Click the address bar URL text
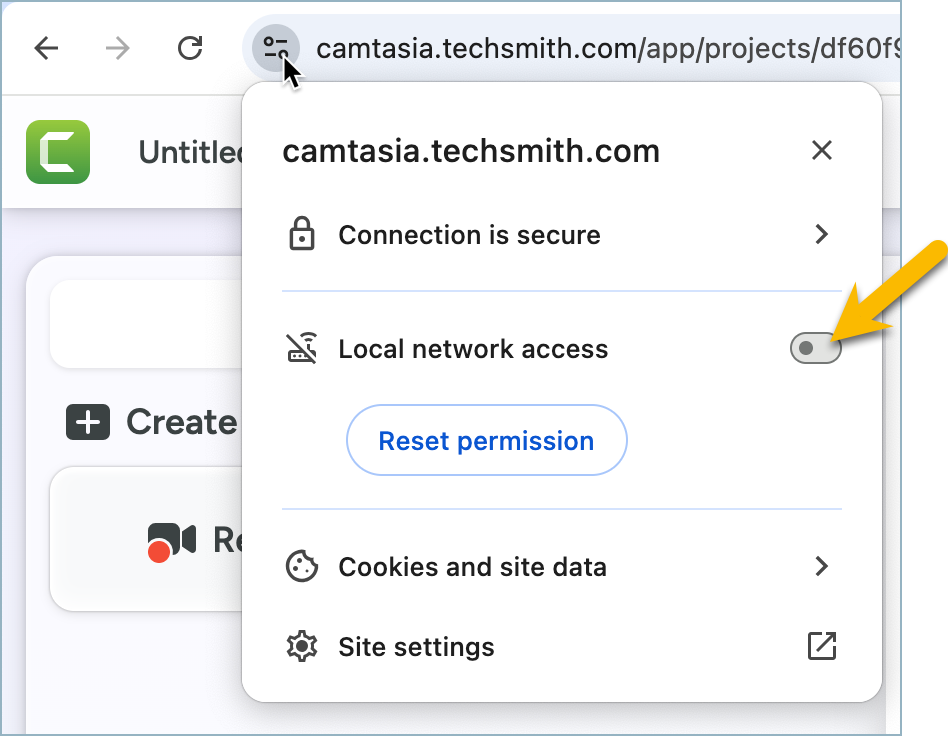948x736 pixels. pyautogui.click(x=608, y=48)
